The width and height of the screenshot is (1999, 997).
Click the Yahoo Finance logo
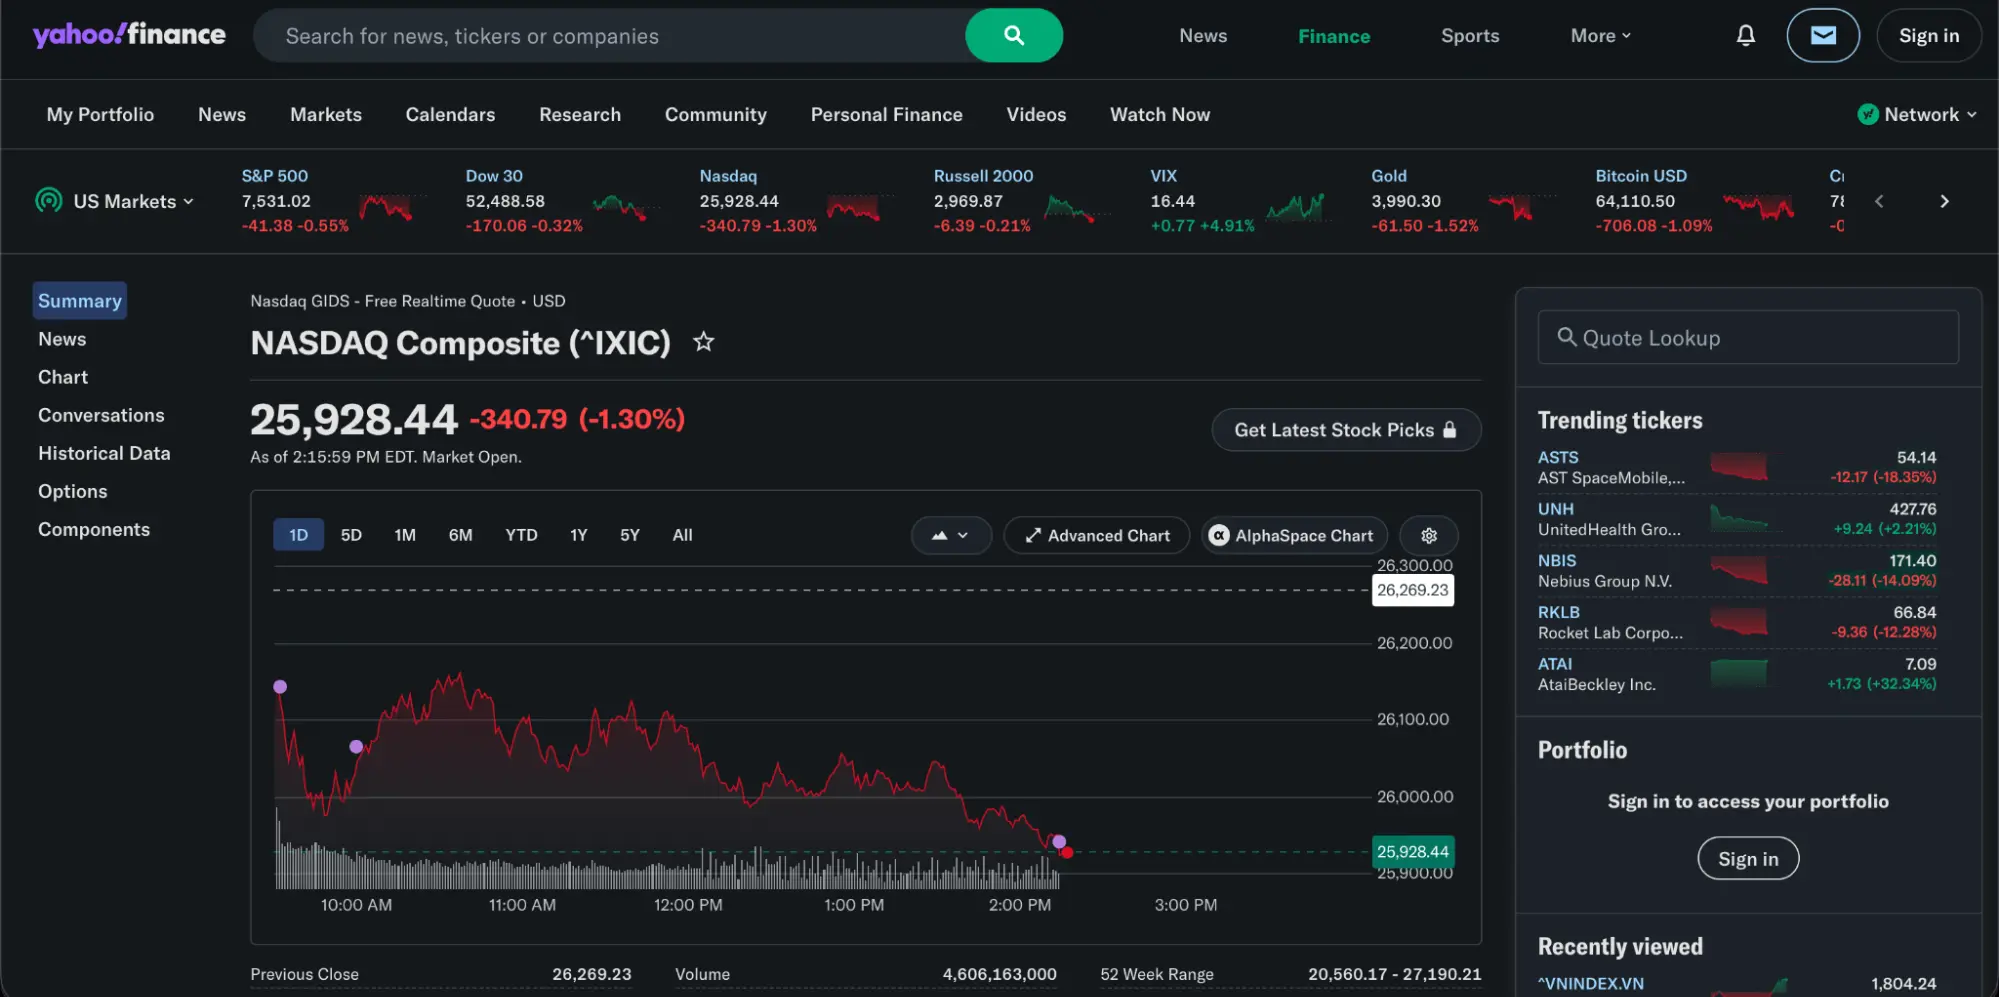tap(129, 35)
